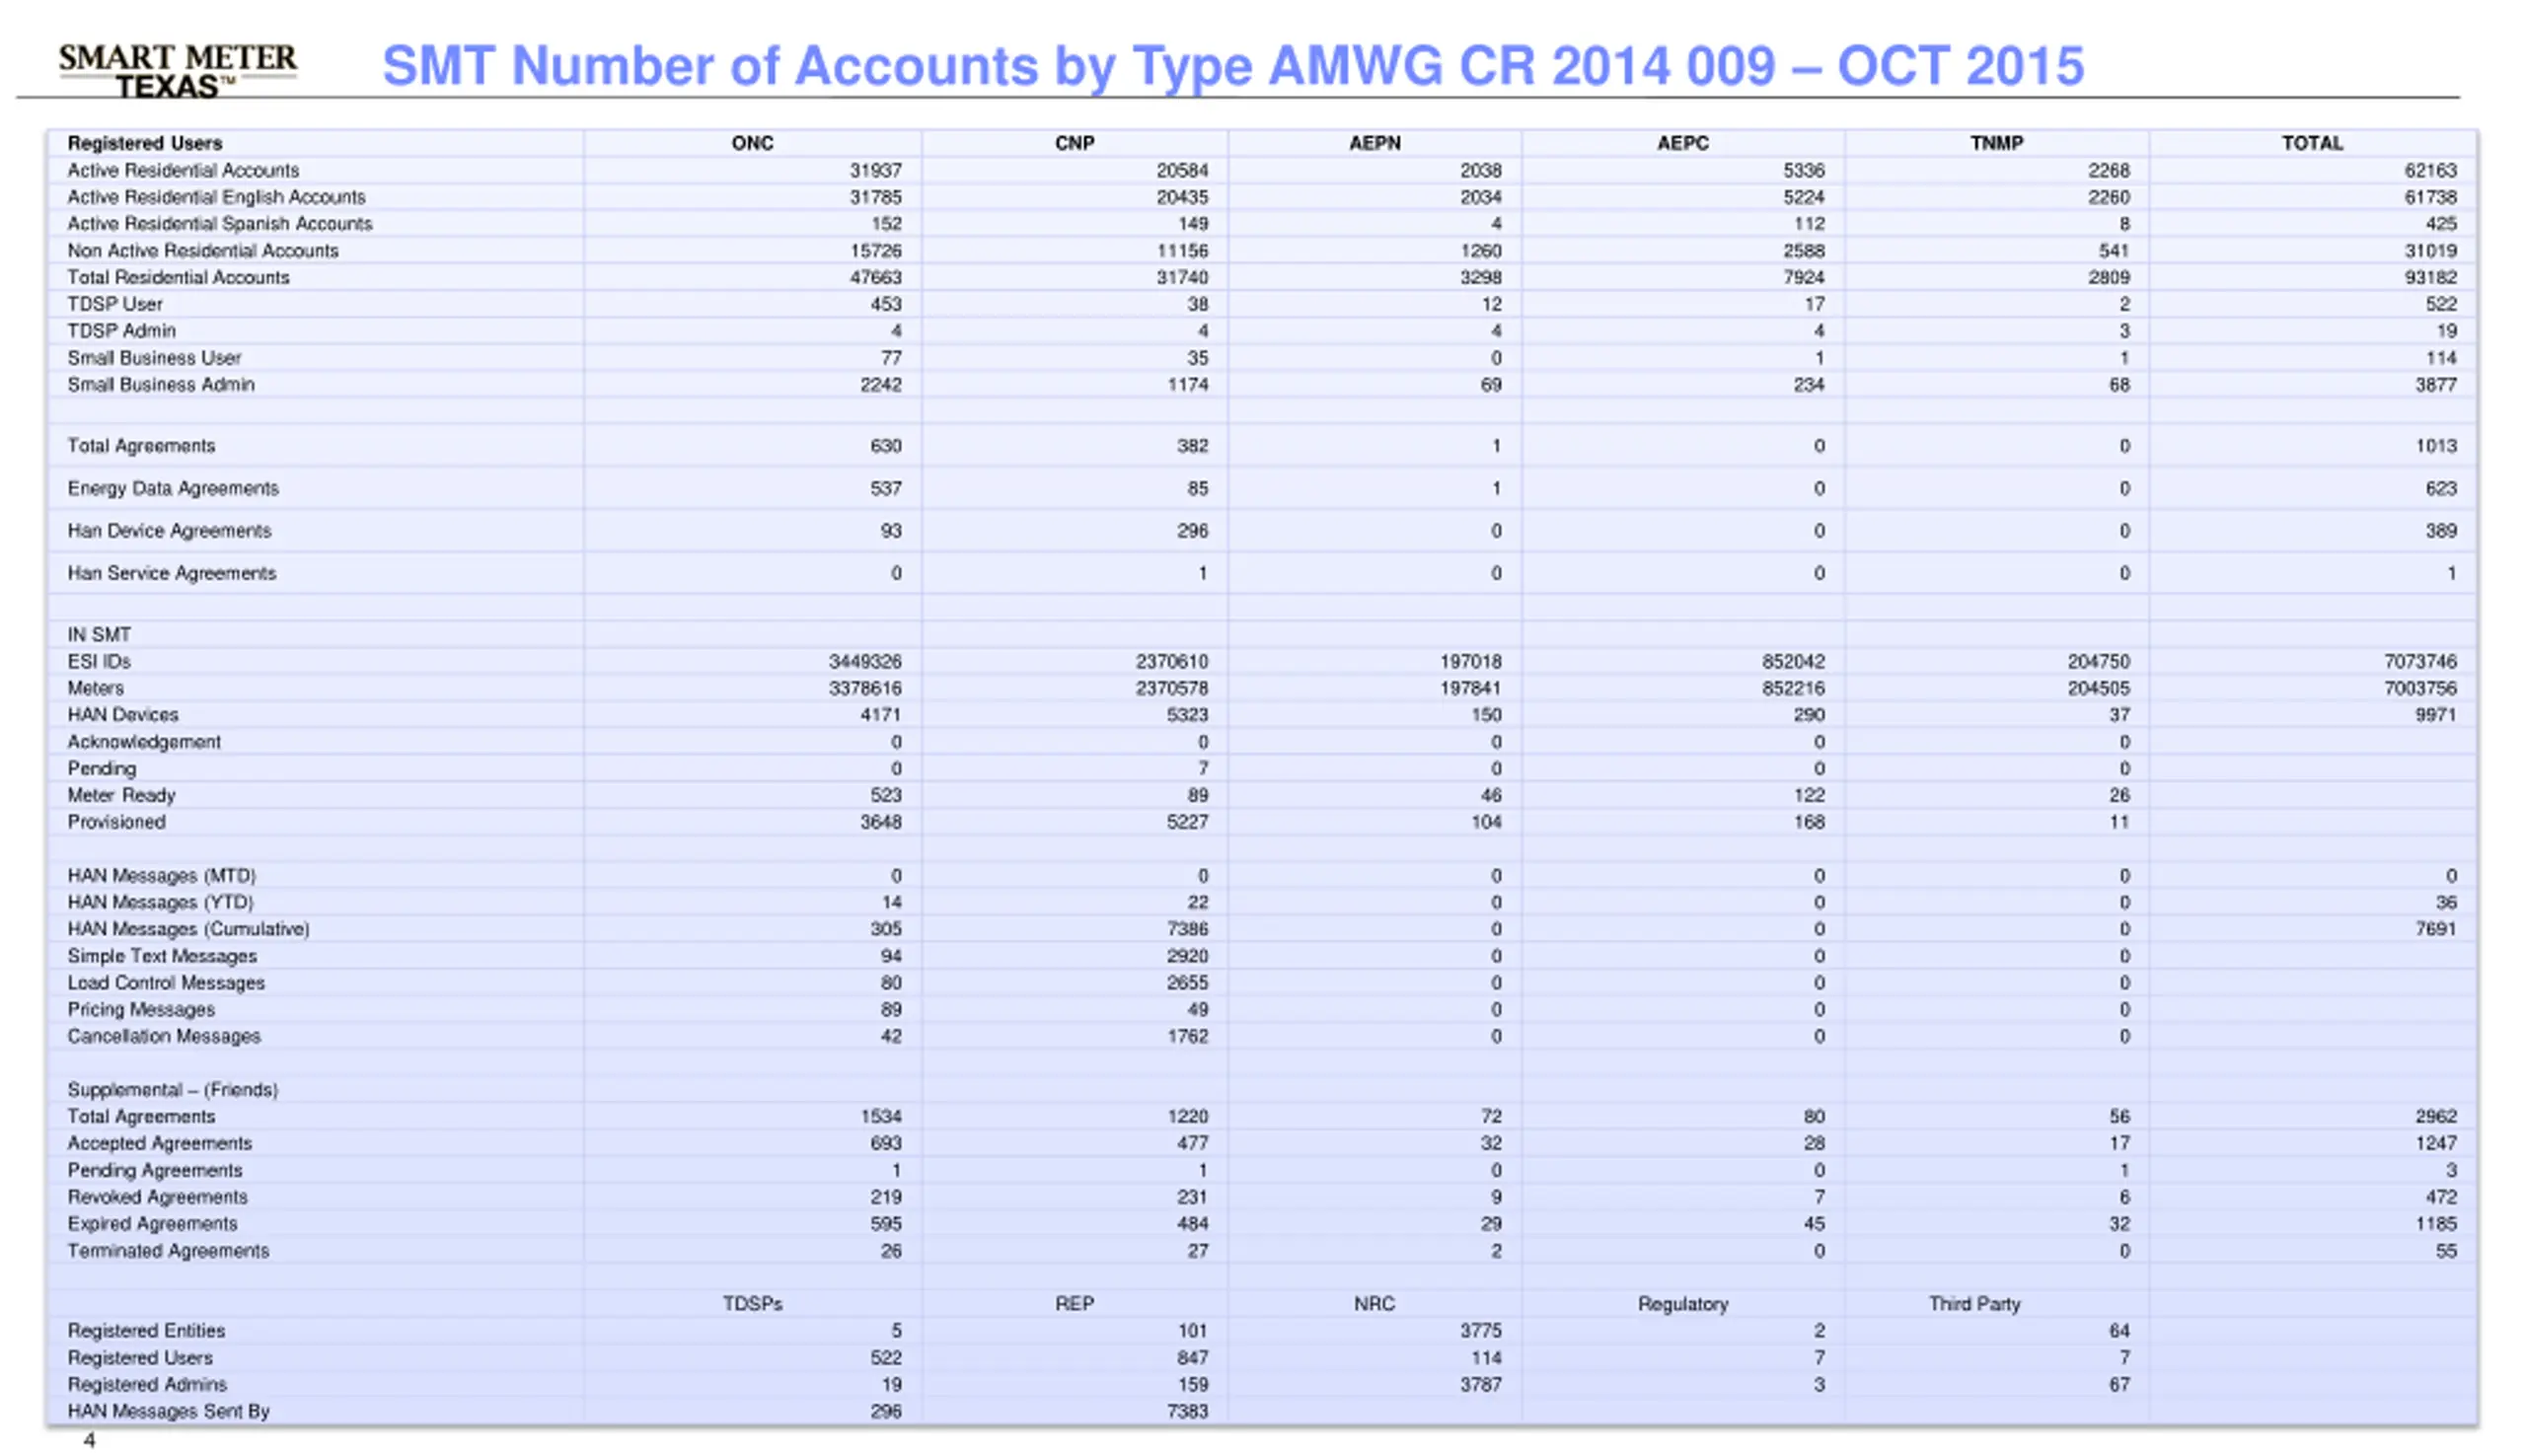Click the HAN Messages (YTD) label
The image size is (2526, 1456).
click(160, 902)
